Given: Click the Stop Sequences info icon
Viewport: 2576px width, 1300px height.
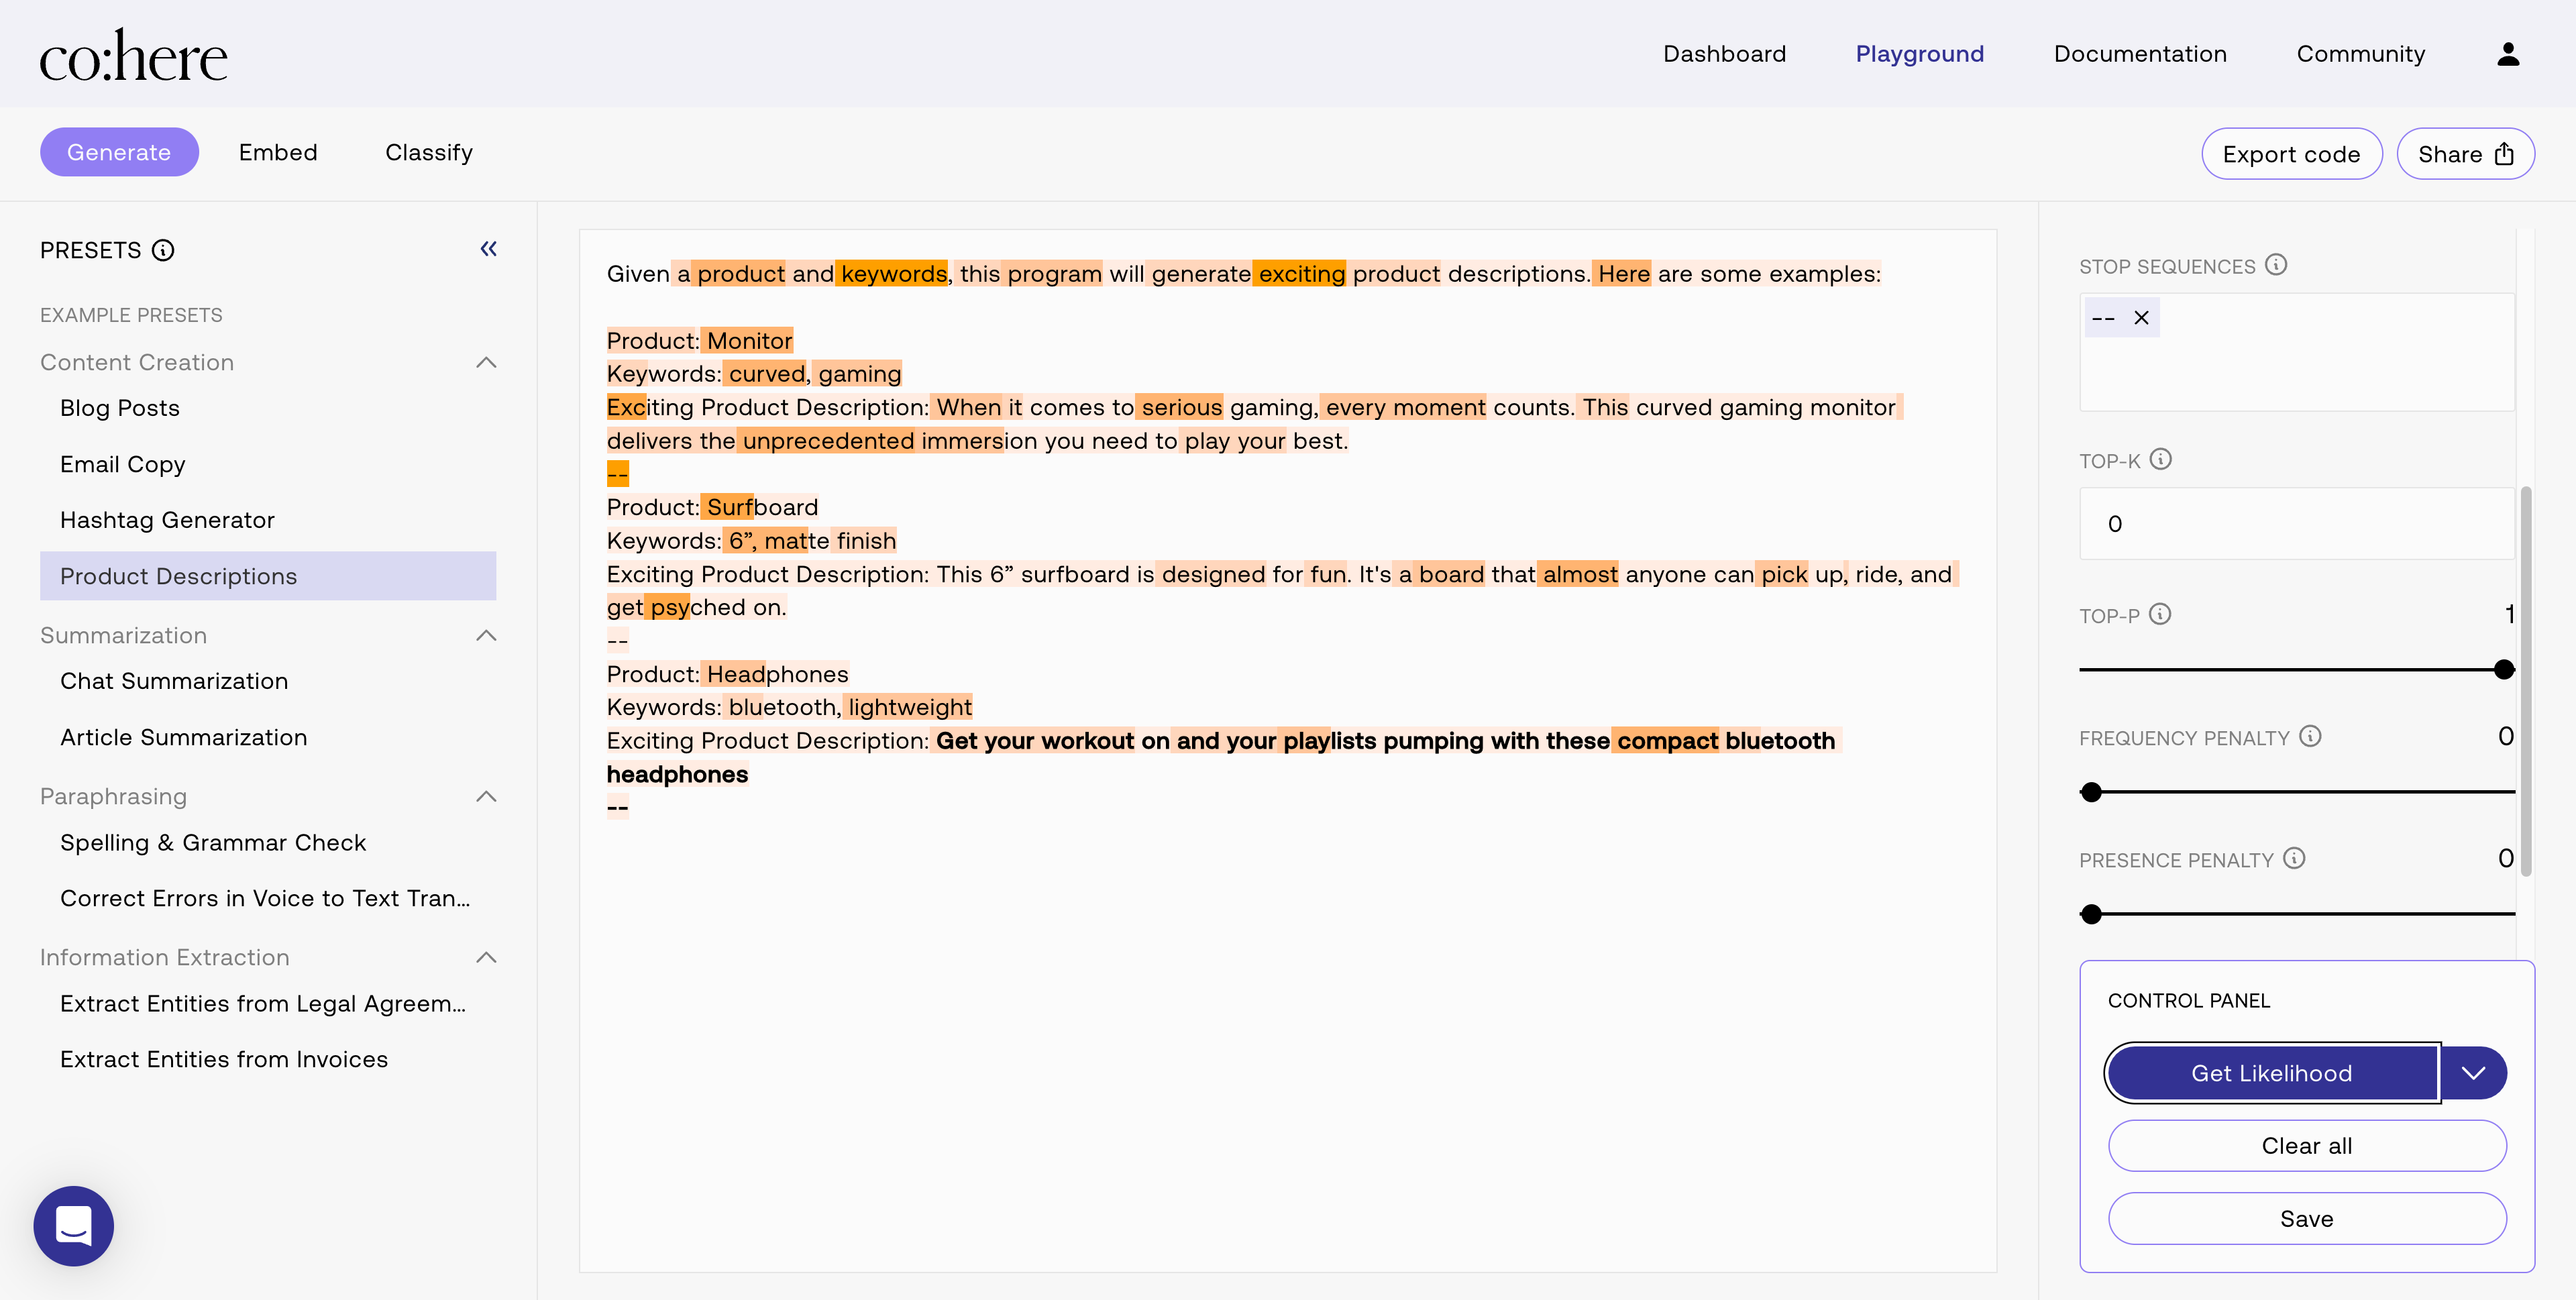Looking at the screenshot, I should 2276,265.
